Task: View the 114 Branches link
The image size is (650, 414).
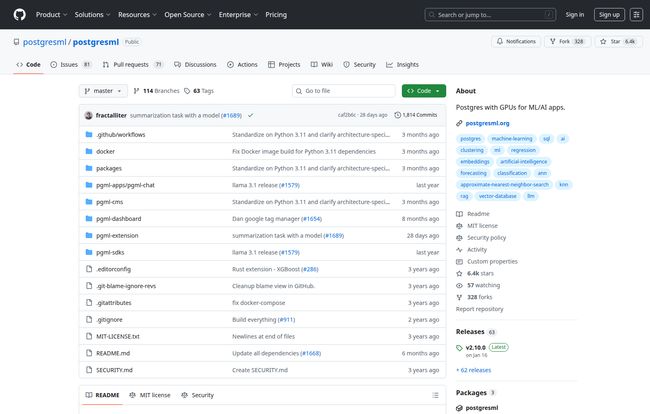Action: pos(156,91)
